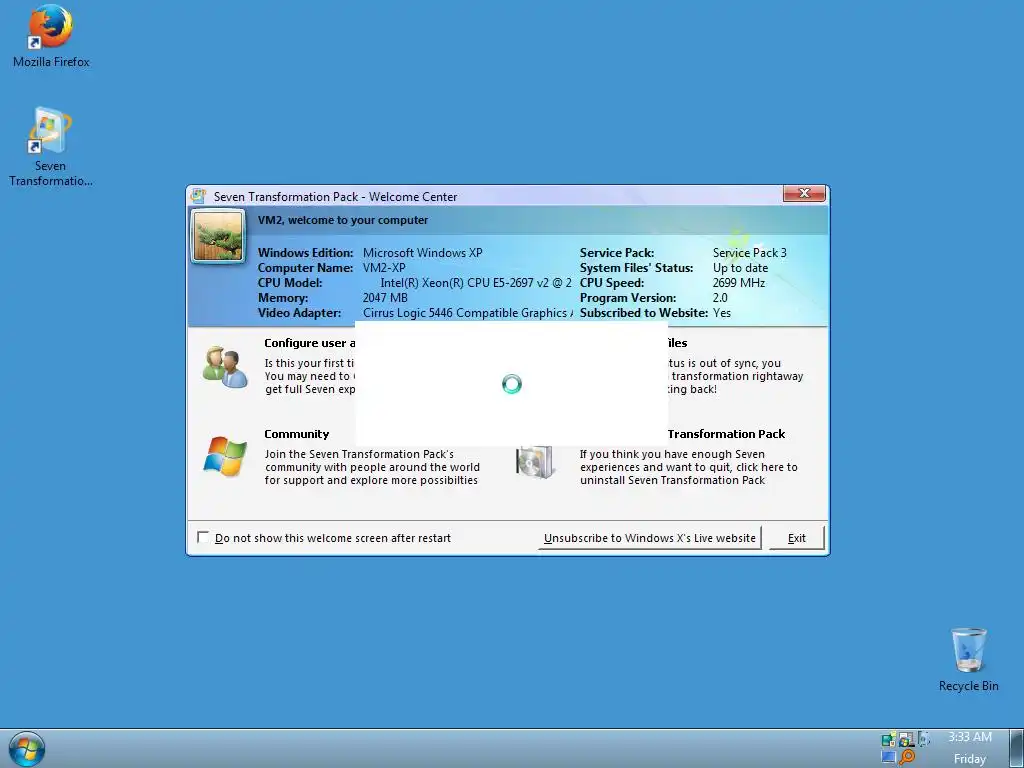The height and width of the screenshot is (768, 1024).
Task: Open the Configure user accounts heading
Action: (310, 343)
